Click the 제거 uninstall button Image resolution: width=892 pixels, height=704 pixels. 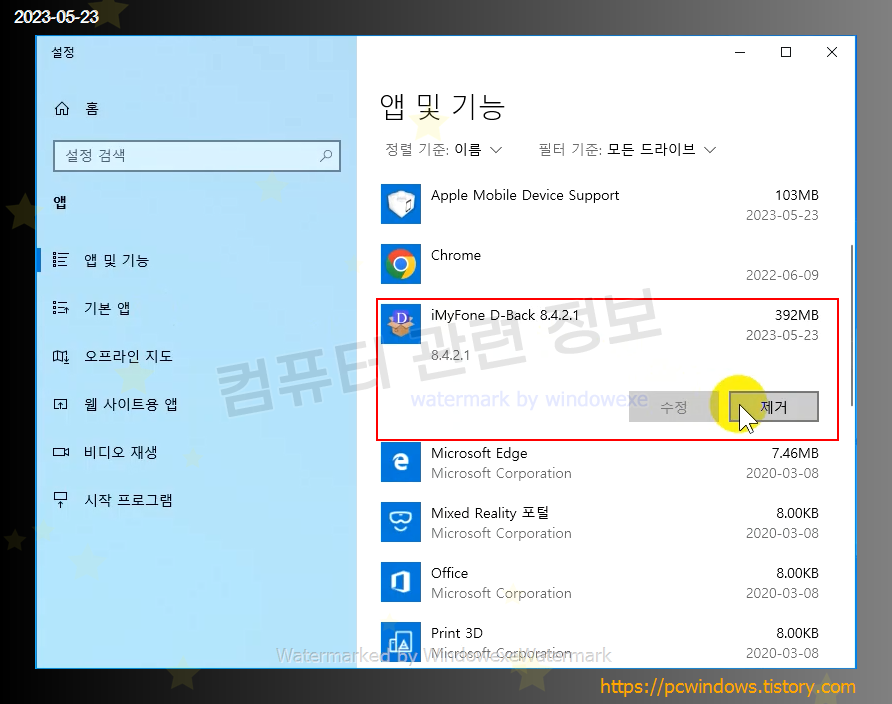[x=774, y=407]
